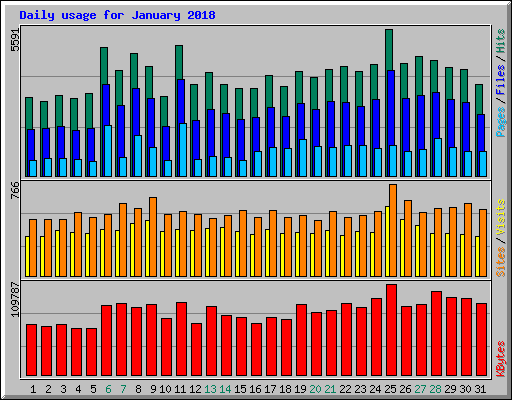Click the '109787' axis maximum label
Viewport: 512px width, 400px height.
tap(15, 299)
